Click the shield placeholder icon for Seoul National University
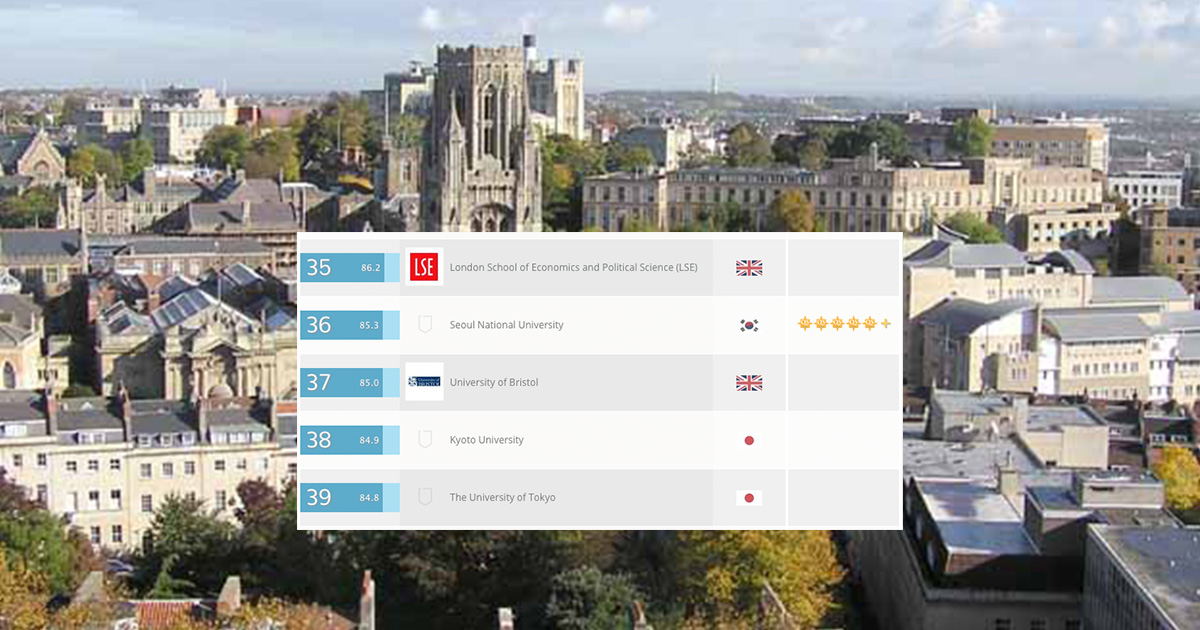Image resolution: width=1200 pixels, height=630 pixels. pos(425,324)
